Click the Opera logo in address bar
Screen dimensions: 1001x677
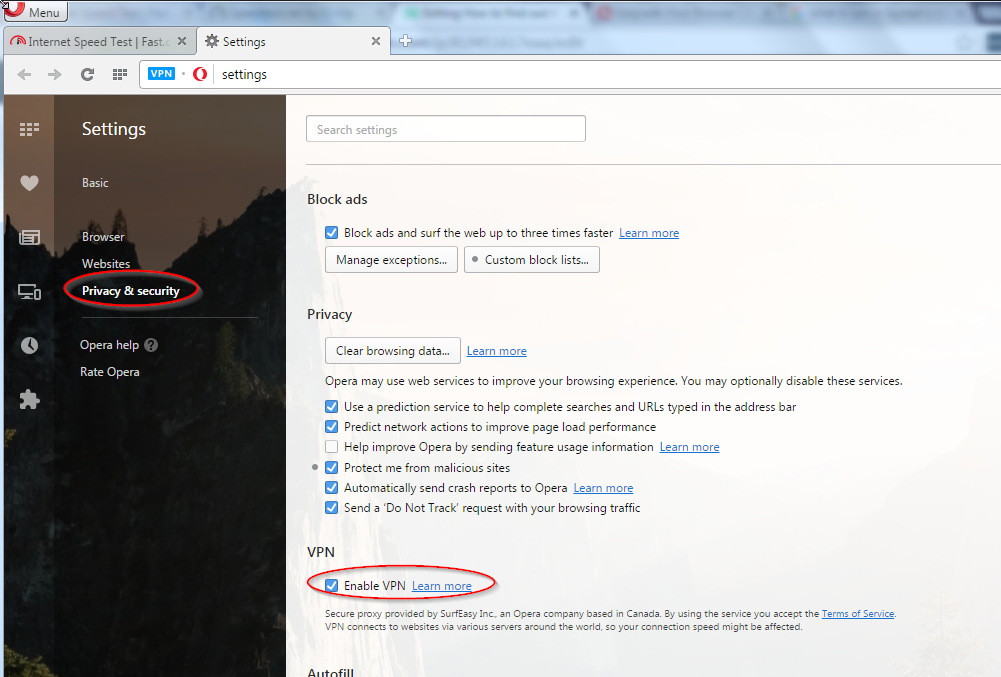(x=200, y=74)
